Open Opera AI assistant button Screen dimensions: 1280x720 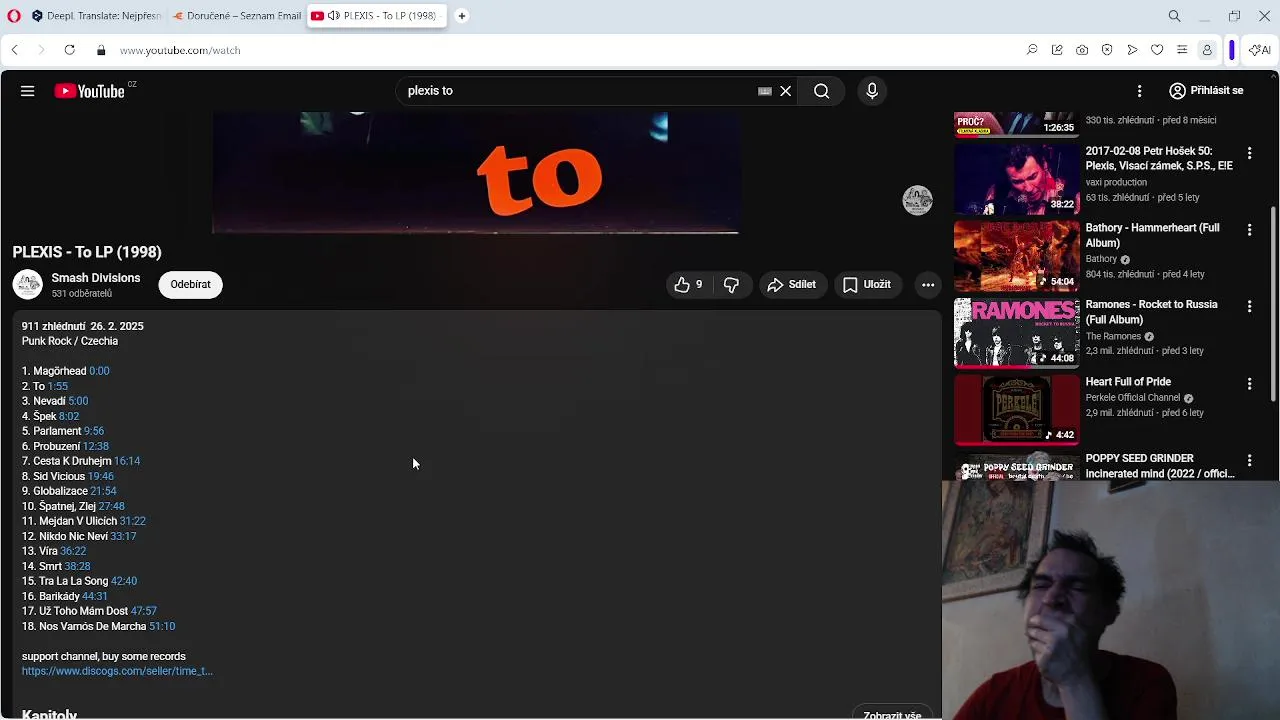(x=1261, y=50)
